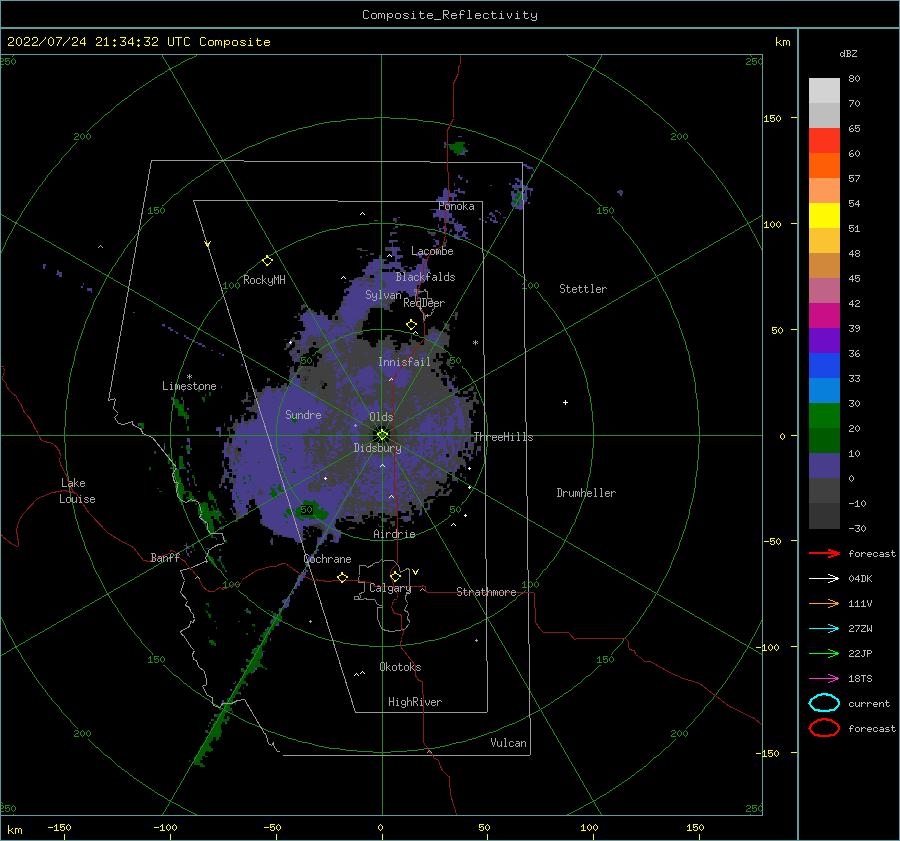Screen dimensions: 900x841
Task: Click the Limestone label
Action: pos(189,386)
